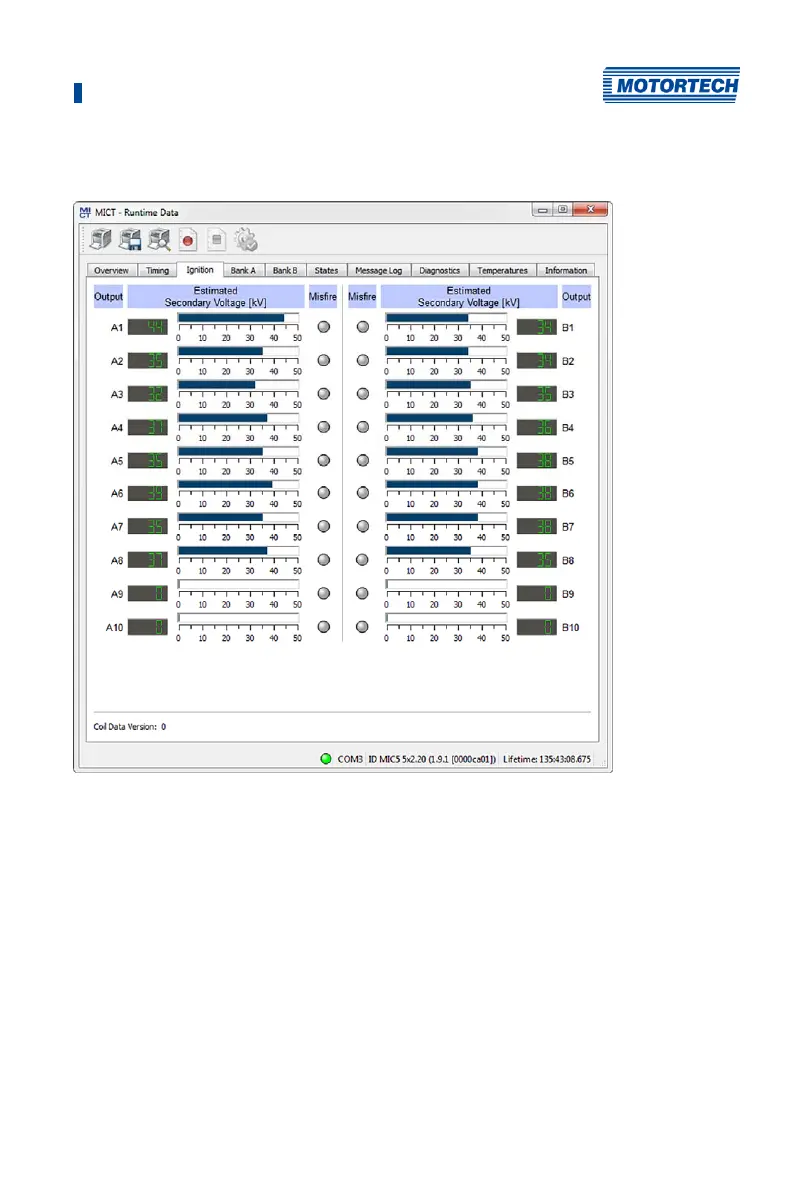Select the Ignition tab

point(200,269)
